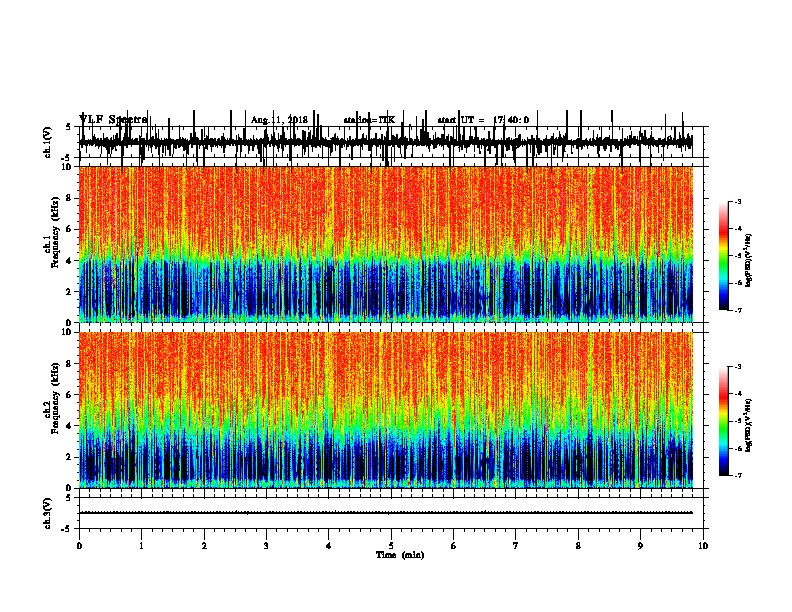Click the time axis end tick label '10'
792x612 pixels.
tap(703, 546)
